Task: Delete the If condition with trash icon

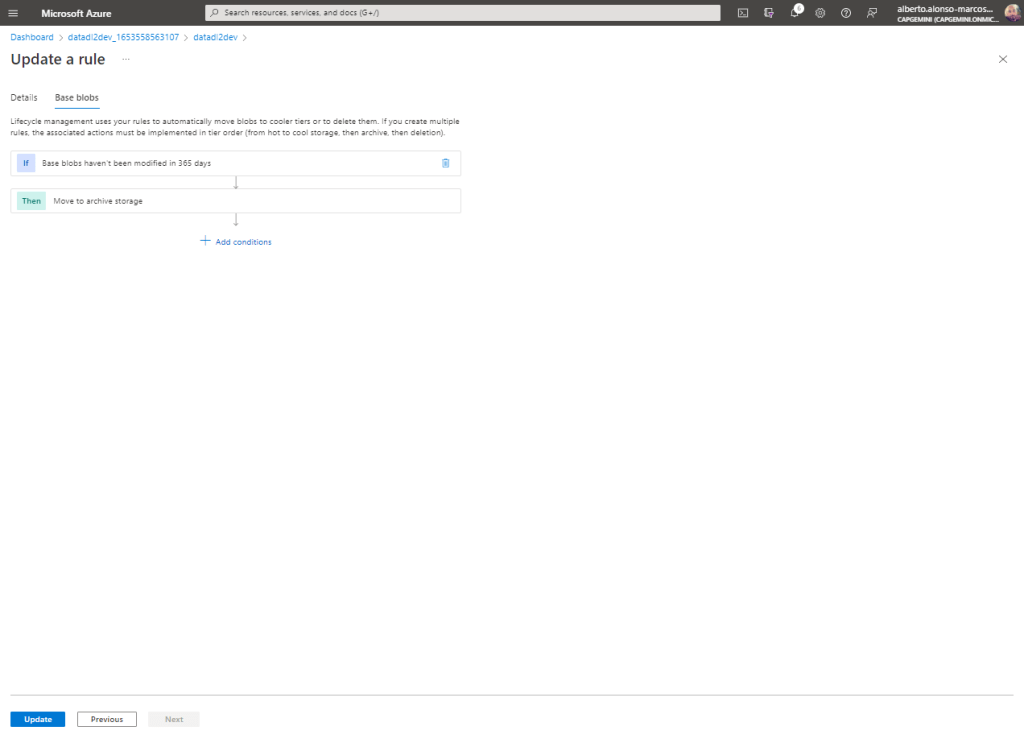Action: (446, 163)
